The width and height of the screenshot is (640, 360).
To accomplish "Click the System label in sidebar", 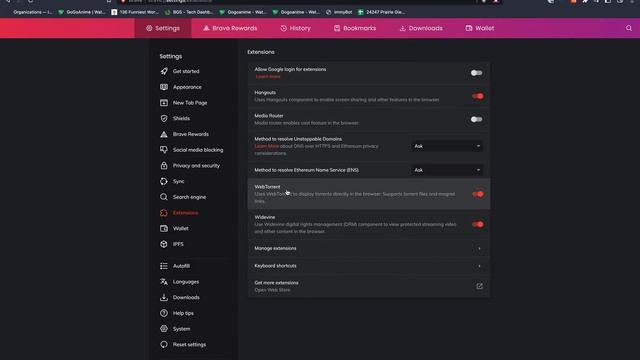I will tap(181, 329).
